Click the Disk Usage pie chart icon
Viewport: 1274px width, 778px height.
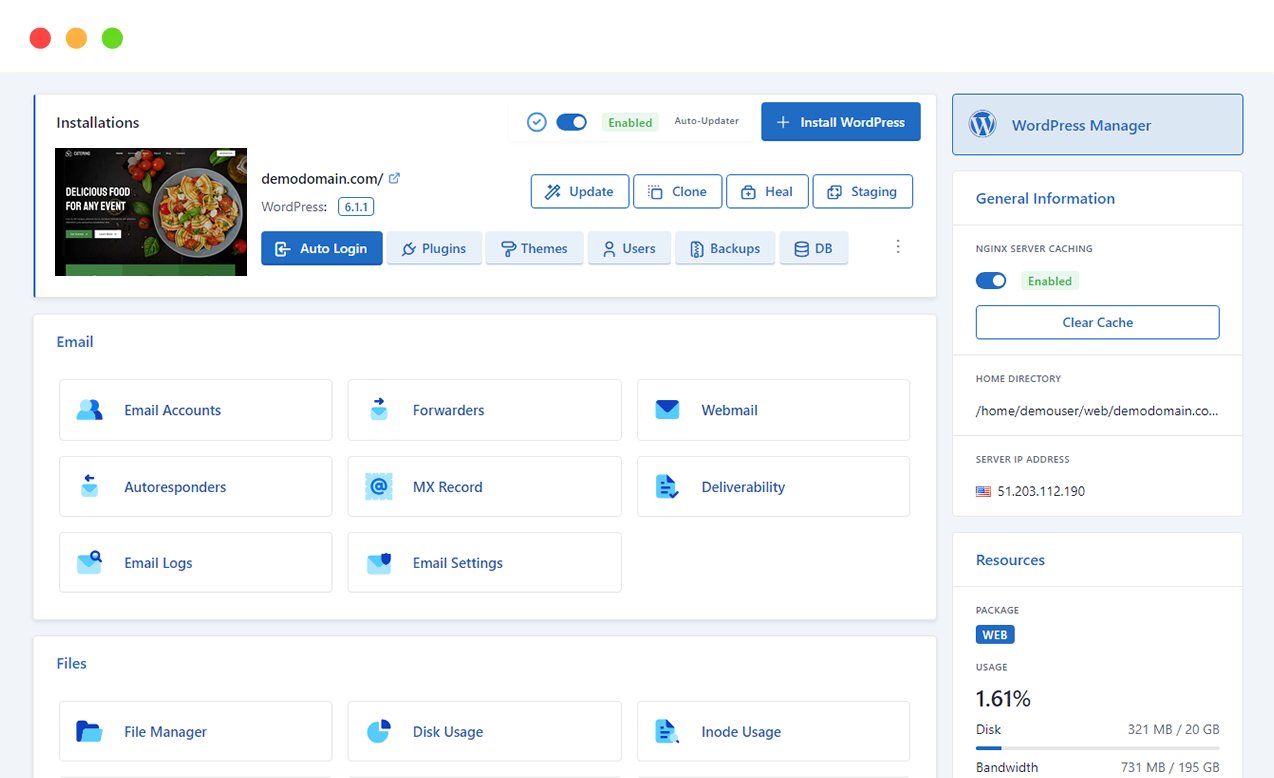(378, 732)
